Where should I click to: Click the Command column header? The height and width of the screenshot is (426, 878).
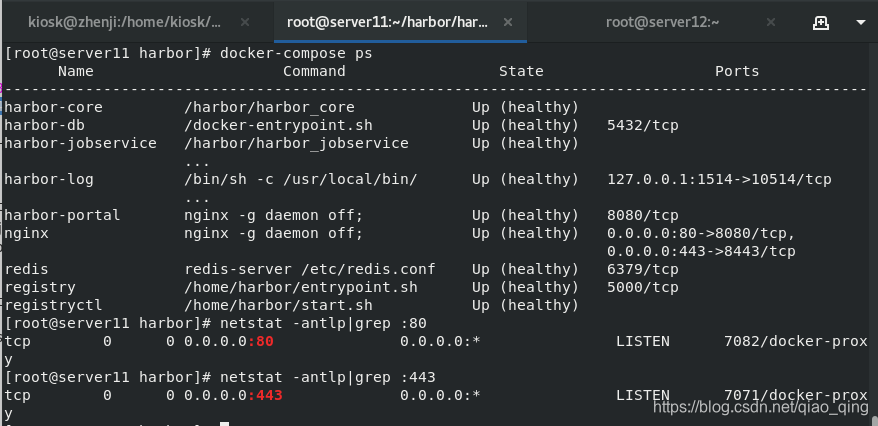(314, 72)
